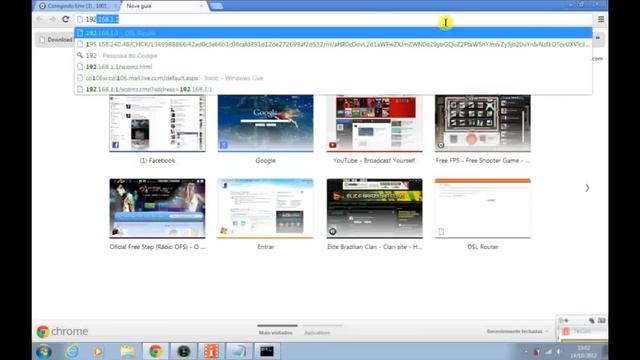Switch to 'Mais visitados' section

[276, 333]
